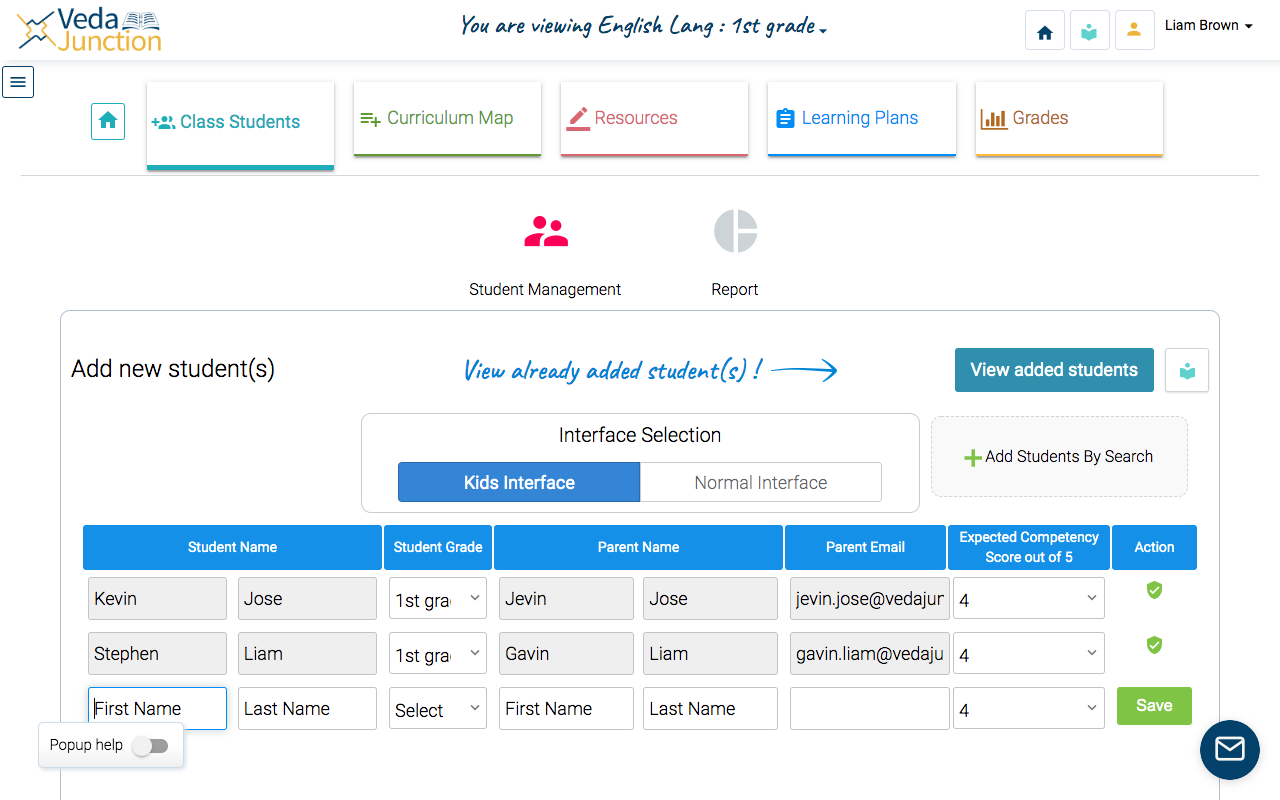Expand the Liam Brown user menu
Viewport: 1280px width, 800px height.
click(1208, 26)
